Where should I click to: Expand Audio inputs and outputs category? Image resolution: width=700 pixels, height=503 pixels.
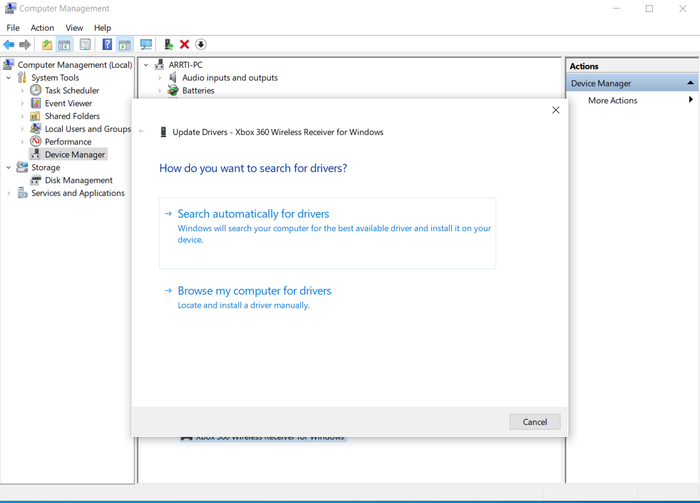[159, 78]
